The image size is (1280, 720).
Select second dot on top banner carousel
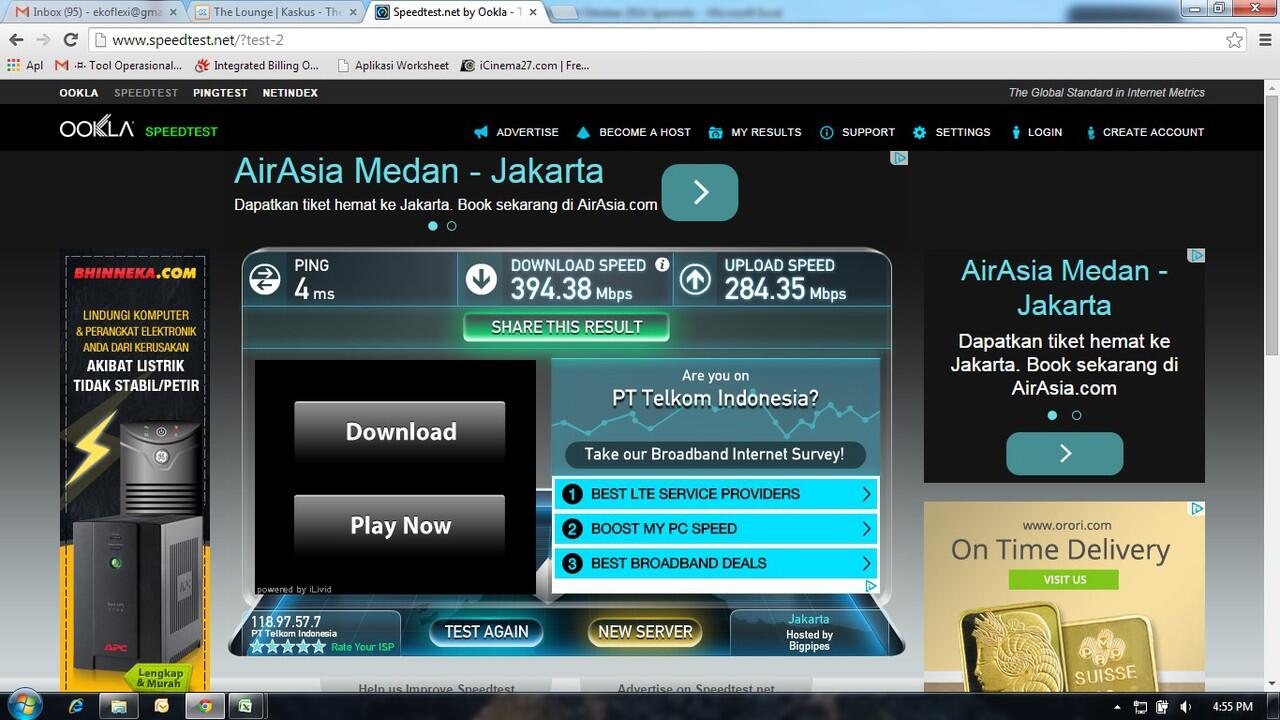pyautogui.click(x=451, y=226)
